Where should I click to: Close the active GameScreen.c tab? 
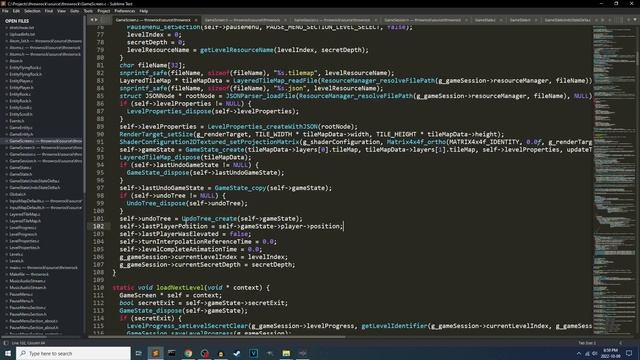click(x=196, y=20)
